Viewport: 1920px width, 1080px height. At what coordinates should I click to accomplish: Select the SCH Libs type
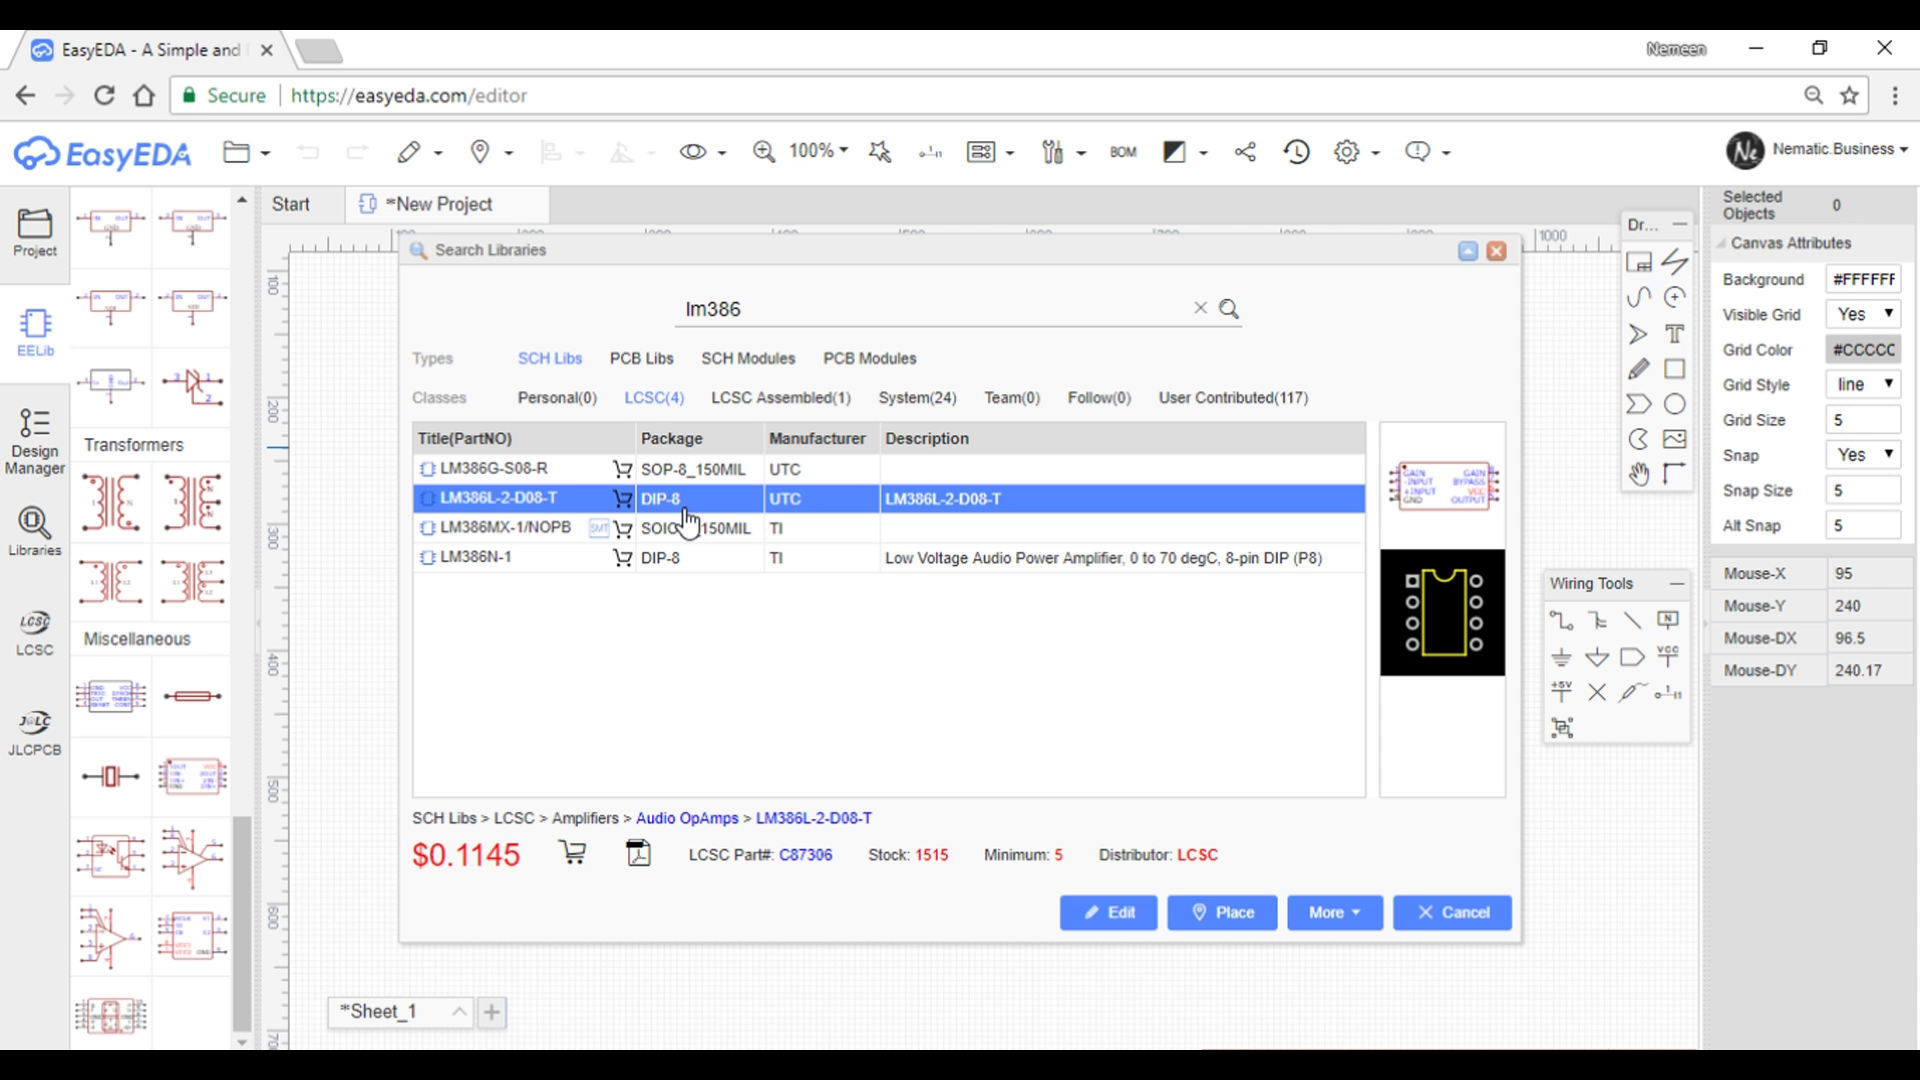pyautogui.click(x=550, y=358)
